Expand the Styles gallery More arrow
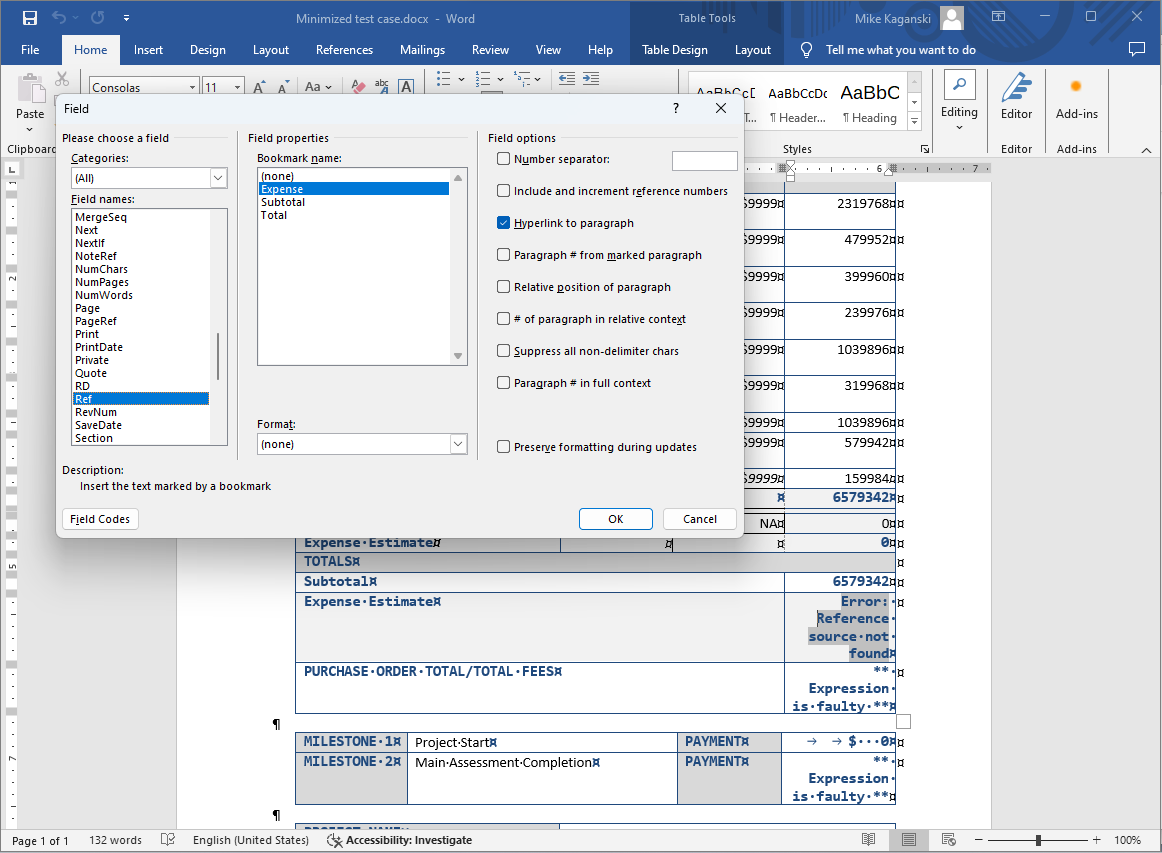 coord(914,121)
